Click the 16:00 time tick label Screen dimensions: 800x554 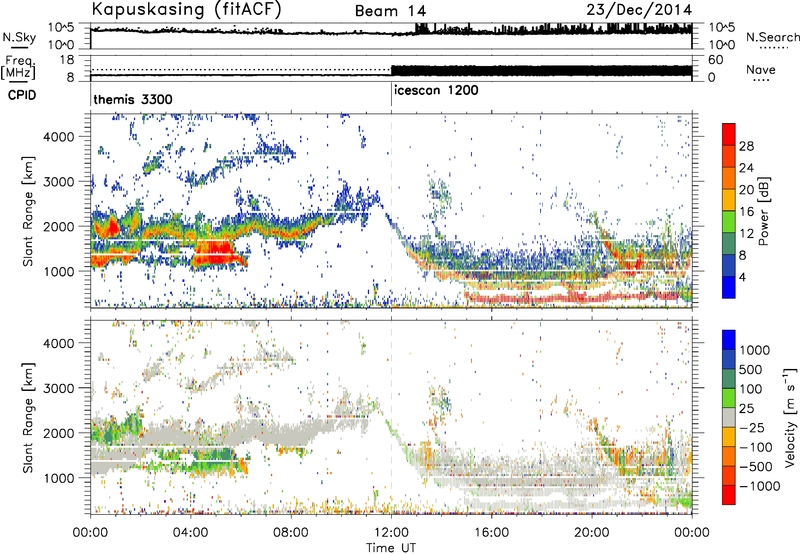click(x=491, y=533)
